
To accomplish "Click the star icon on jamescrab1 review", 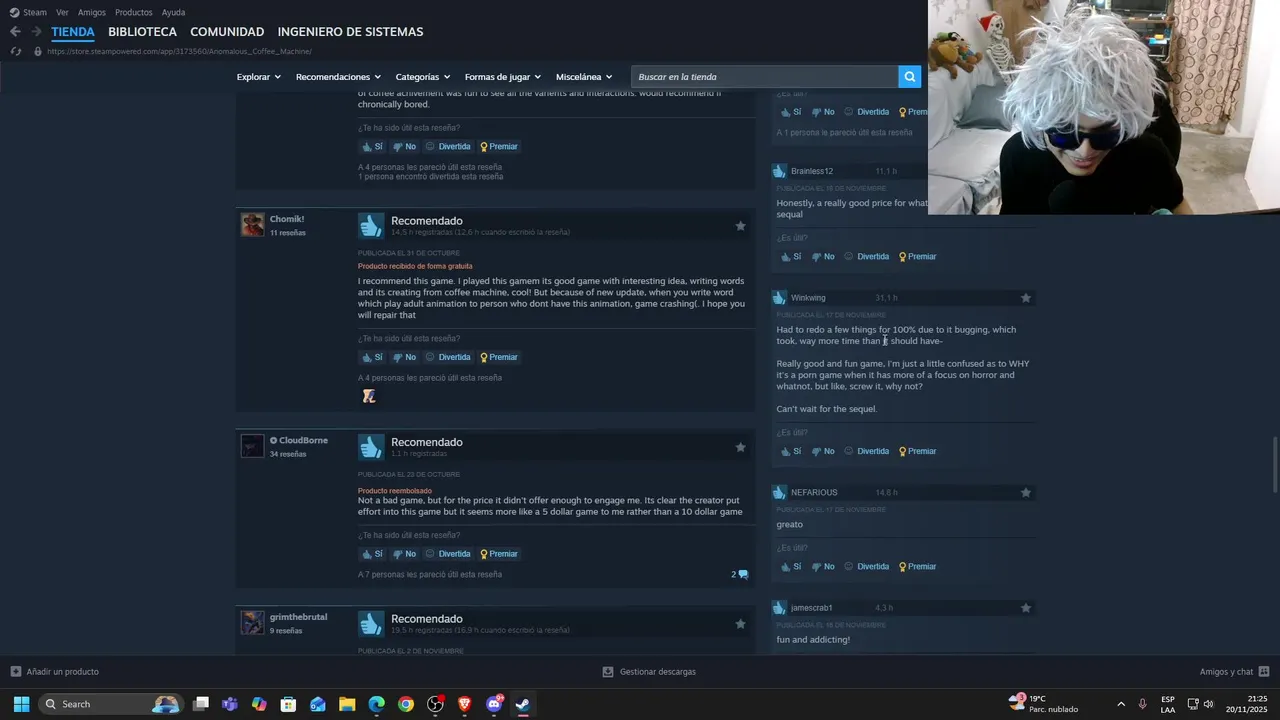I will (x=1025, y=608).
